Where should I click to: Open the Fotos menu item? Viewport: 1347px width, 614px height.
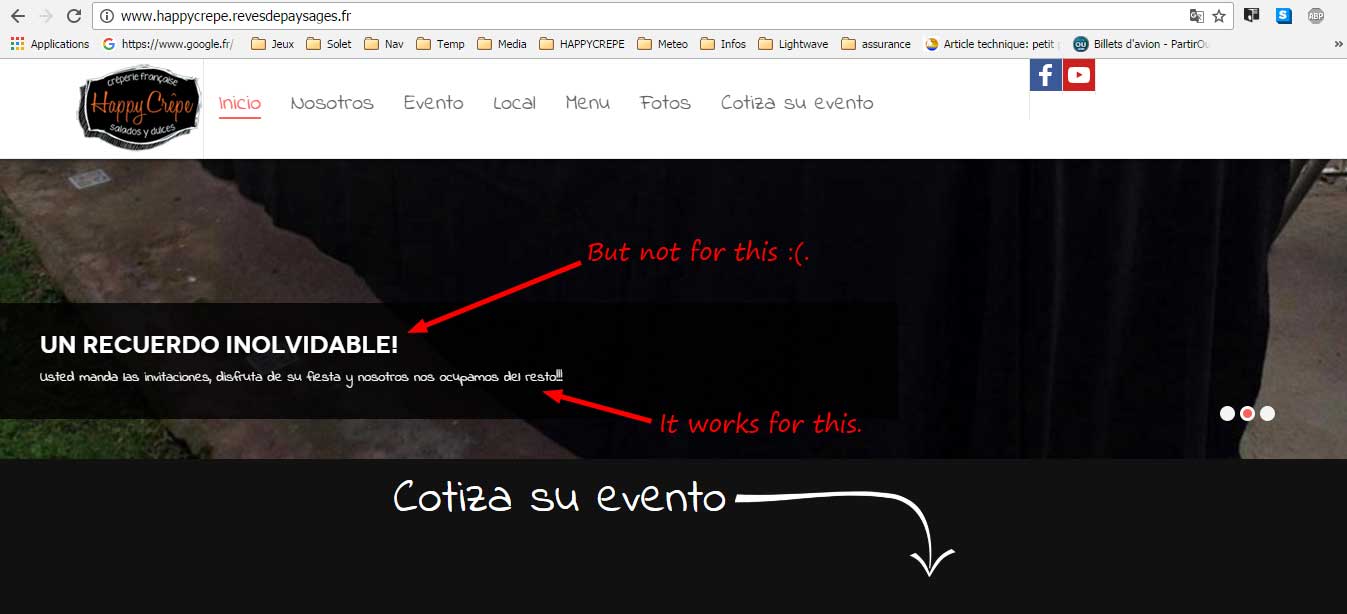(x=666, y=103)
